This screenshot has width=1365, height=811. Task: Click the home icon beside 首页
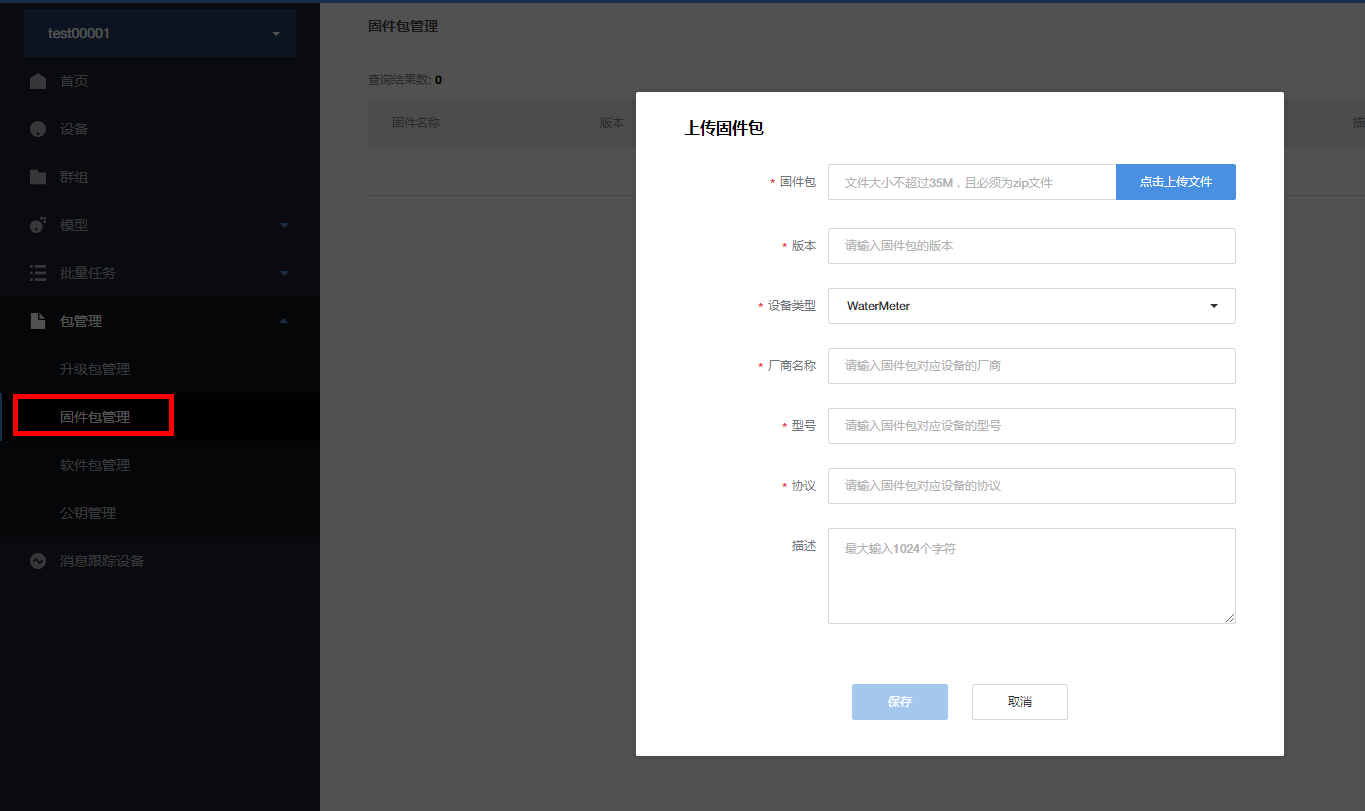coord(38,81)
